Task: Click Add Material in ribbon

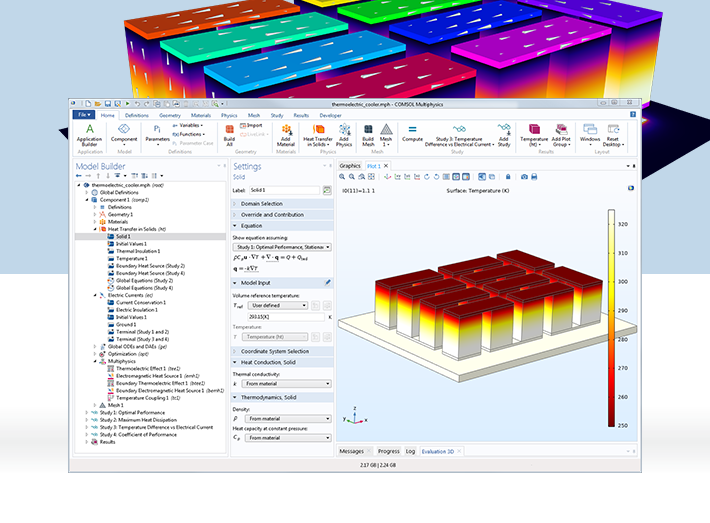Action: 286,135
